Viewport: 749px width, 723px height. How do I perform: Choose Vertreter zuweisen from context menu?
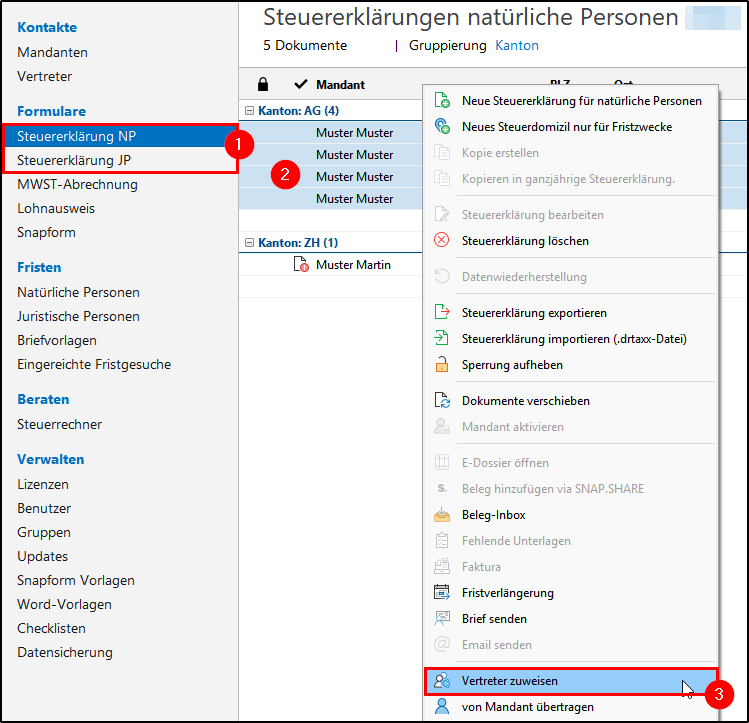[x=510, y=681]
